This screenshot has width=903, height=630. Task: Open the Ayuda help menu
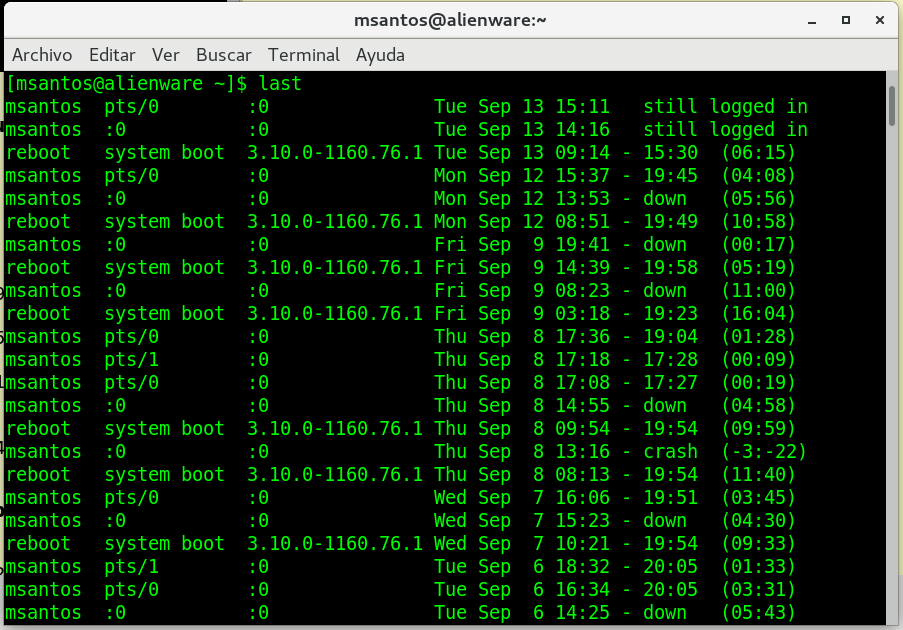pos(380,55)
